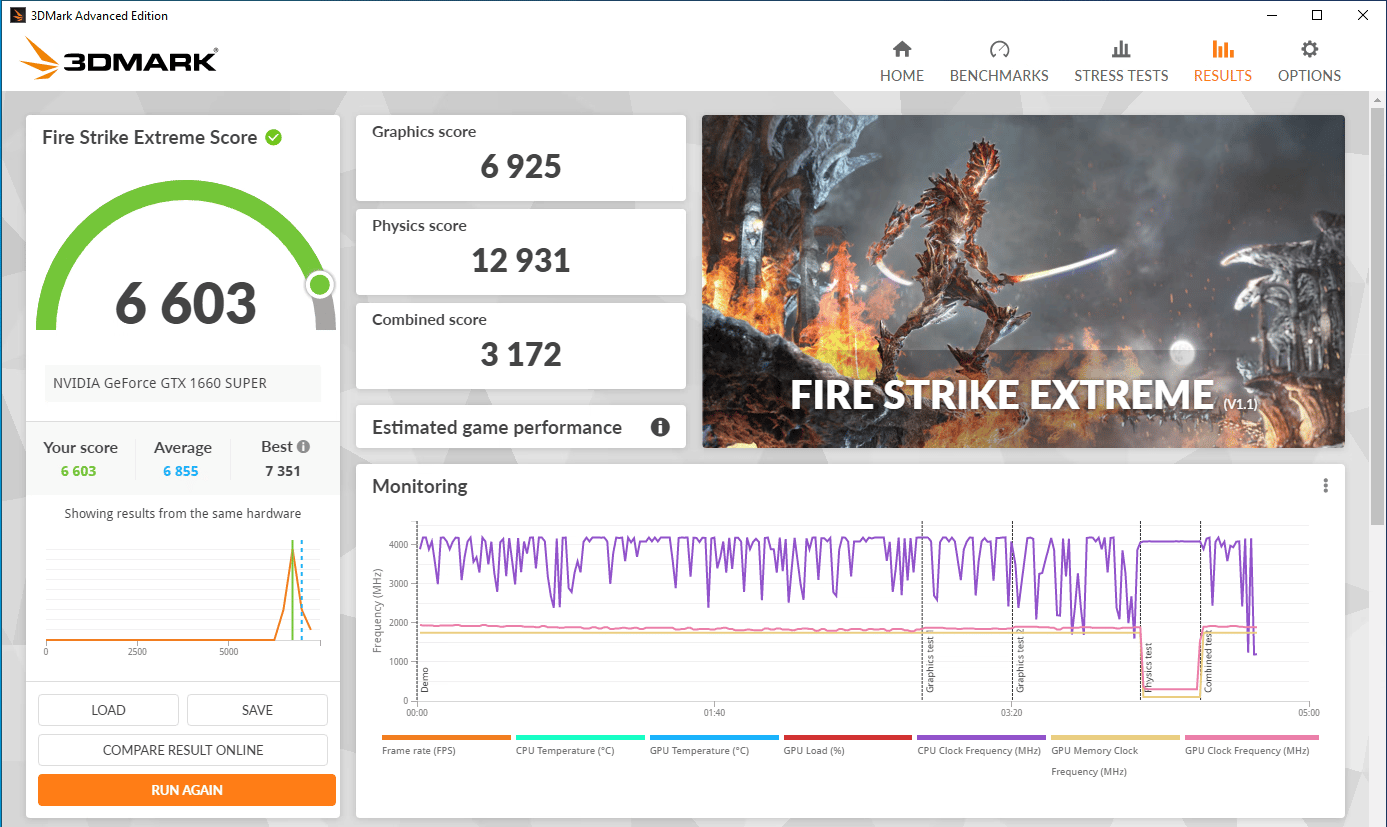This screenshot has width=1387, height=827.
Task: Click the Average score value 6 855
Action: point(181,471)
